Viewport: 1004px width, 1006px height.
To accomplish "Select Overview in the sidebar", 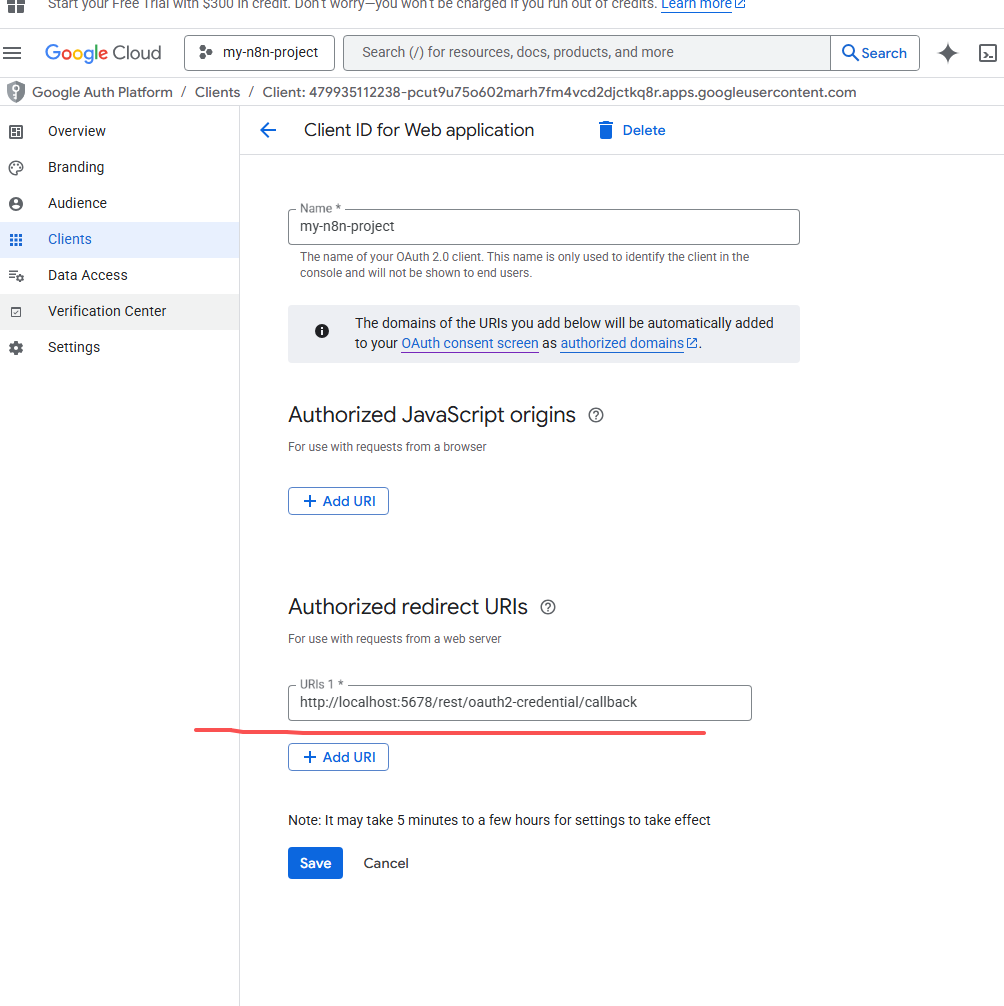I will point(76,131).
